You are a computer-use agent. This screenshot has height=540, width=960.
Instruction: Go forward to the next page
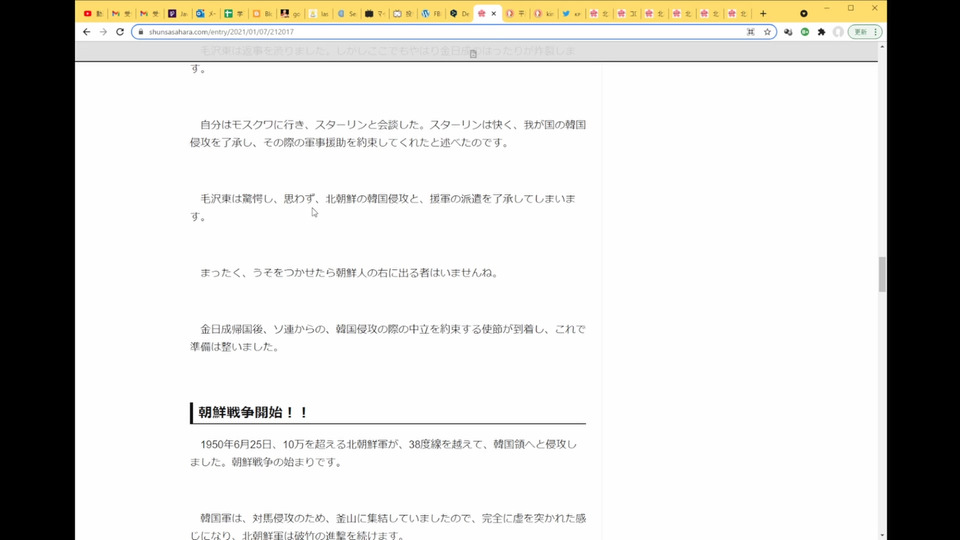(x=103, y=32)
